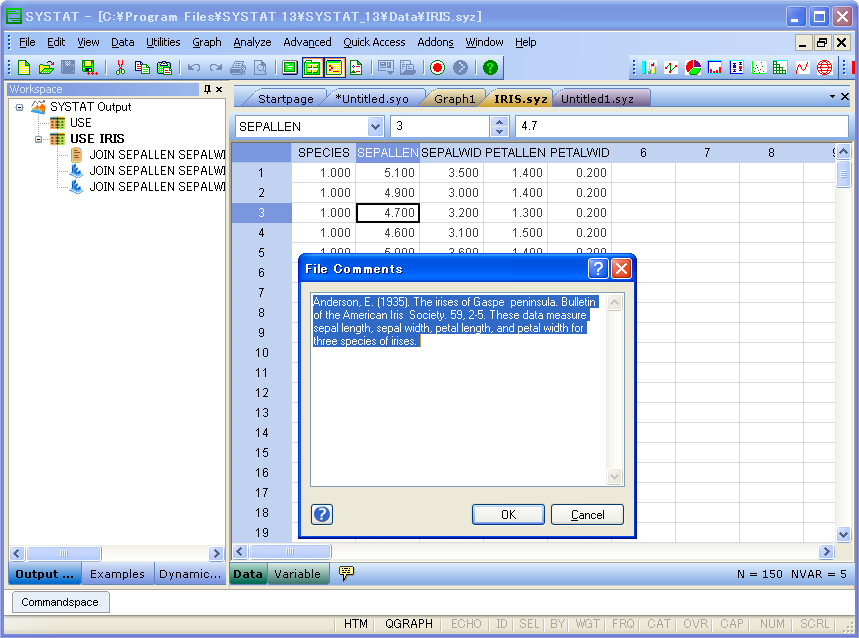Click the Cut scissors icon
Screen dimensions: 859x638
point(121,67)
